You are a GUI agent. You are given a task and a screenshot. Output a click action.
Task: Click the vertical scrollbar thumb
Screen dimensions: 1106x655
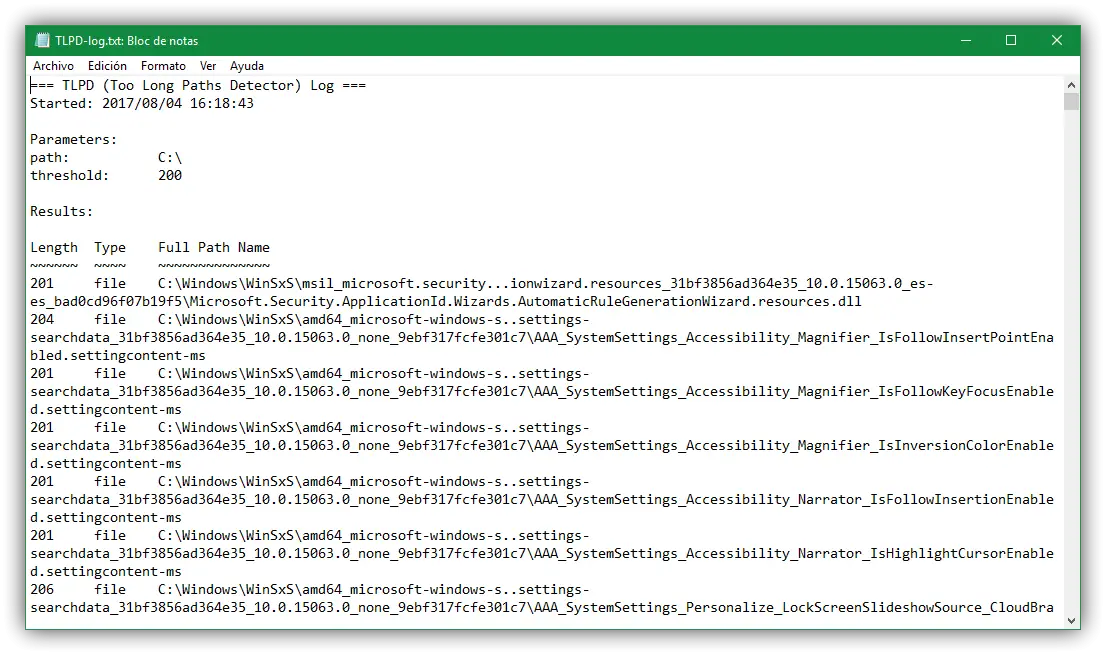pos(1071,101)
